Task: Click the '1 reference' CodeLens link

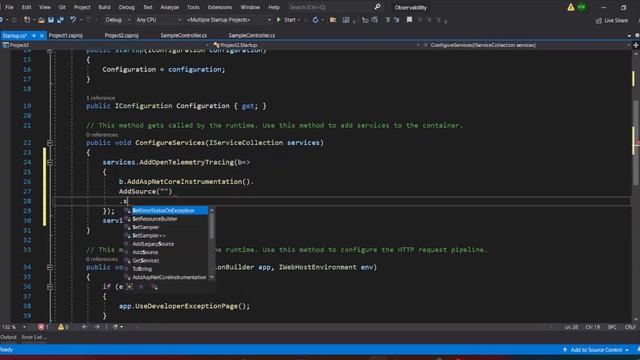Action: 100,98
